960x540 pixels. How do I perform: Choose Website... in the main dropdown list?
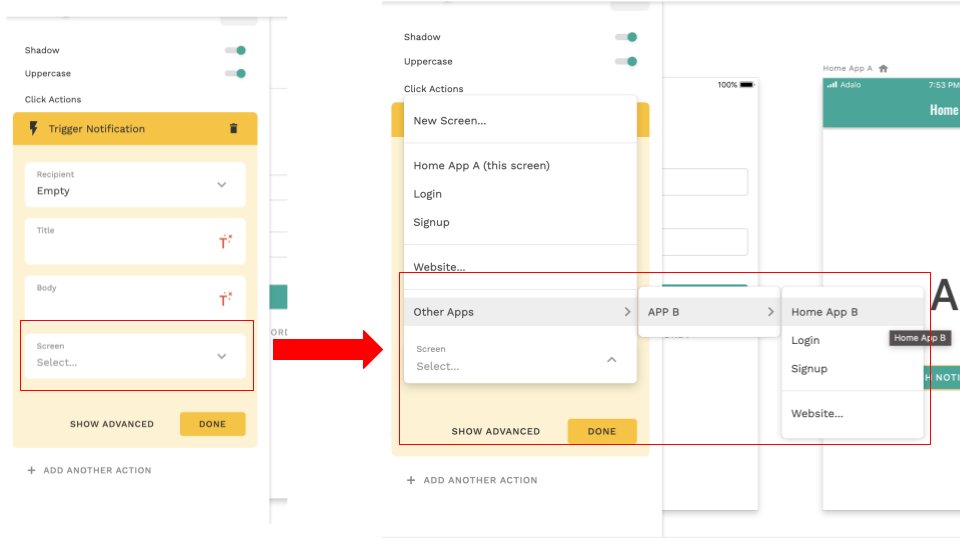(x=520, y=267)
